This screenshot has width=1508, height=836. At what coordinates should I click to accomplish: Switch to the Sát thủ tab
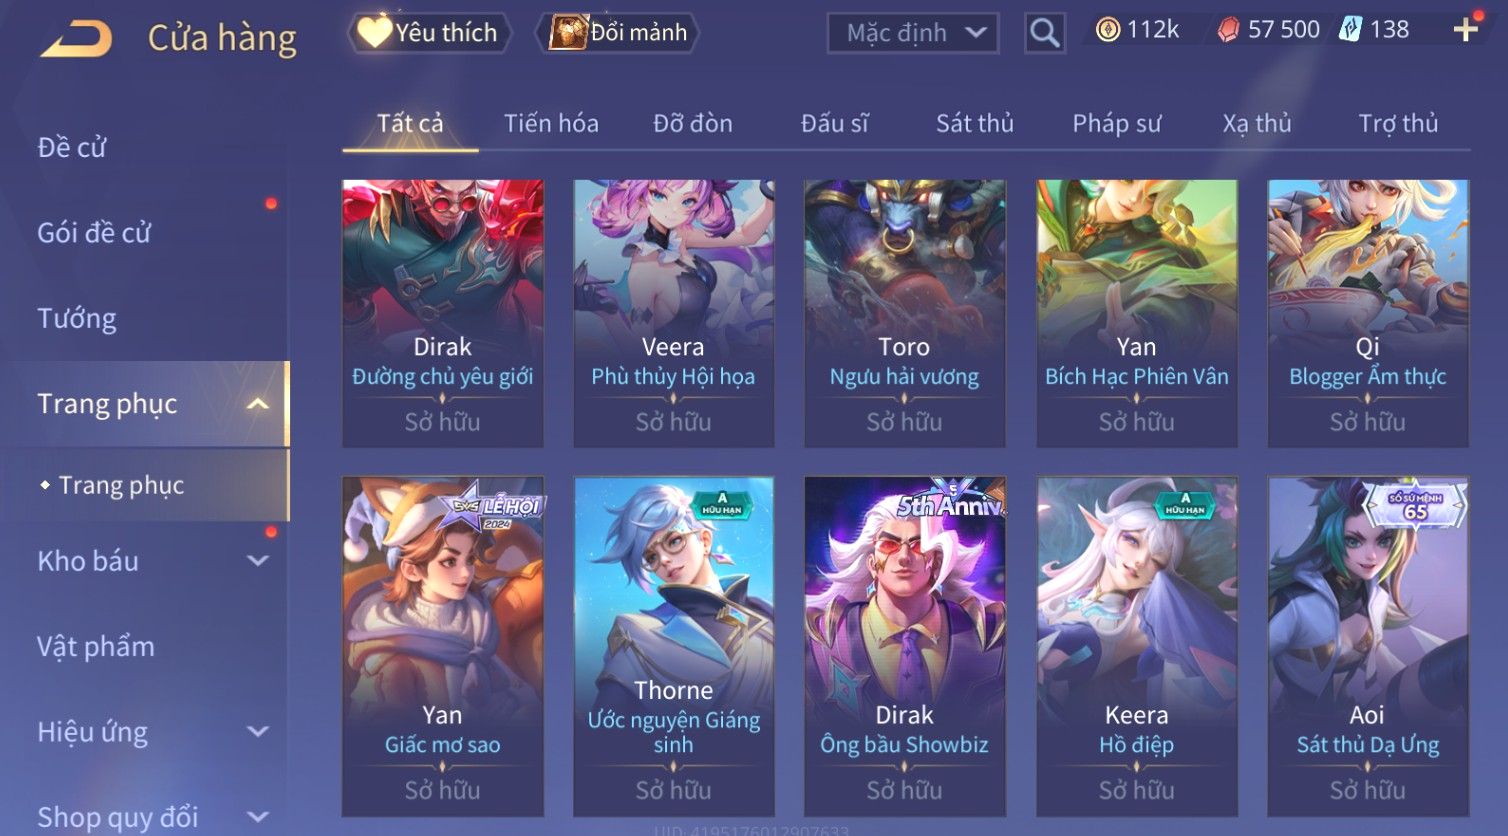pyautogui.click(x=974, y=123)
